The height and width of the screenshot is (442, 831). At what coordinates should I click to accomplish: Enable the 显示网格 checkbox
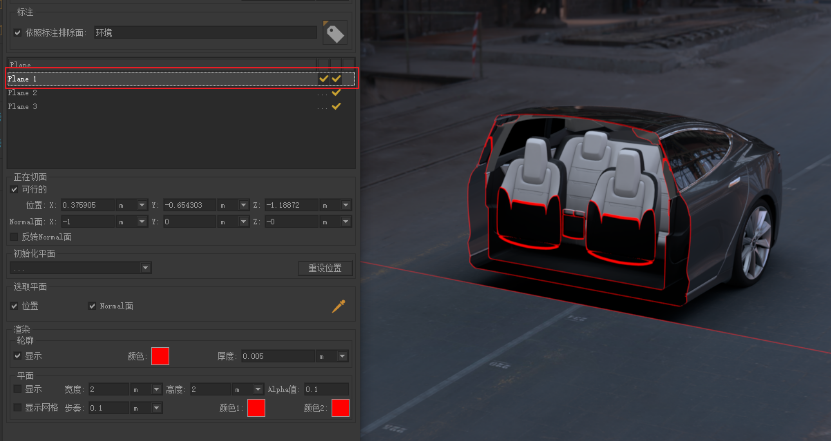tap(16, 408)
